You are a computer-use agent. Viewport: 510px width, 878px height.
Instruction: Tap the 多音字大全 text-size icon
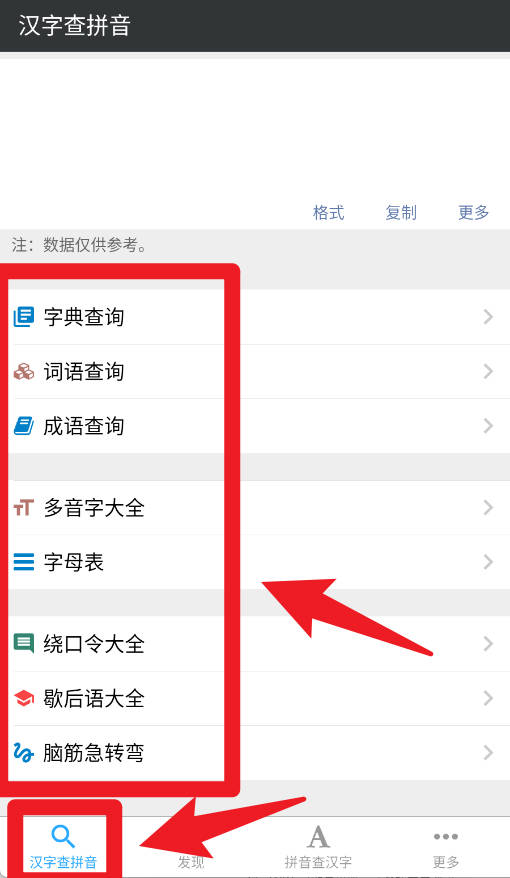24,508
